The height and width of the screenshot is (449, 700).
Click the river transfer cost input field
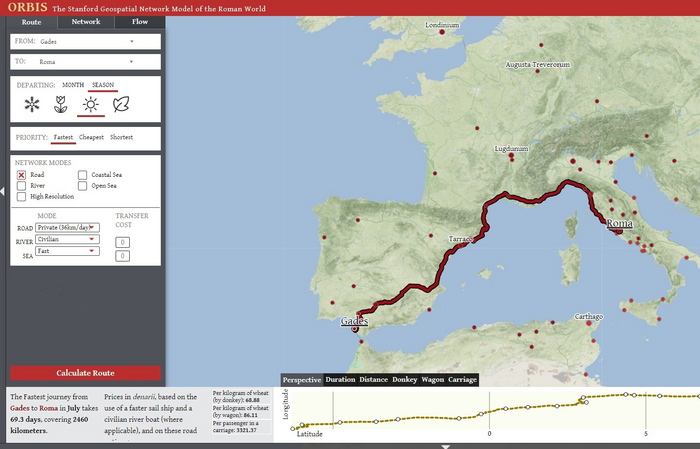coord(122,242)
